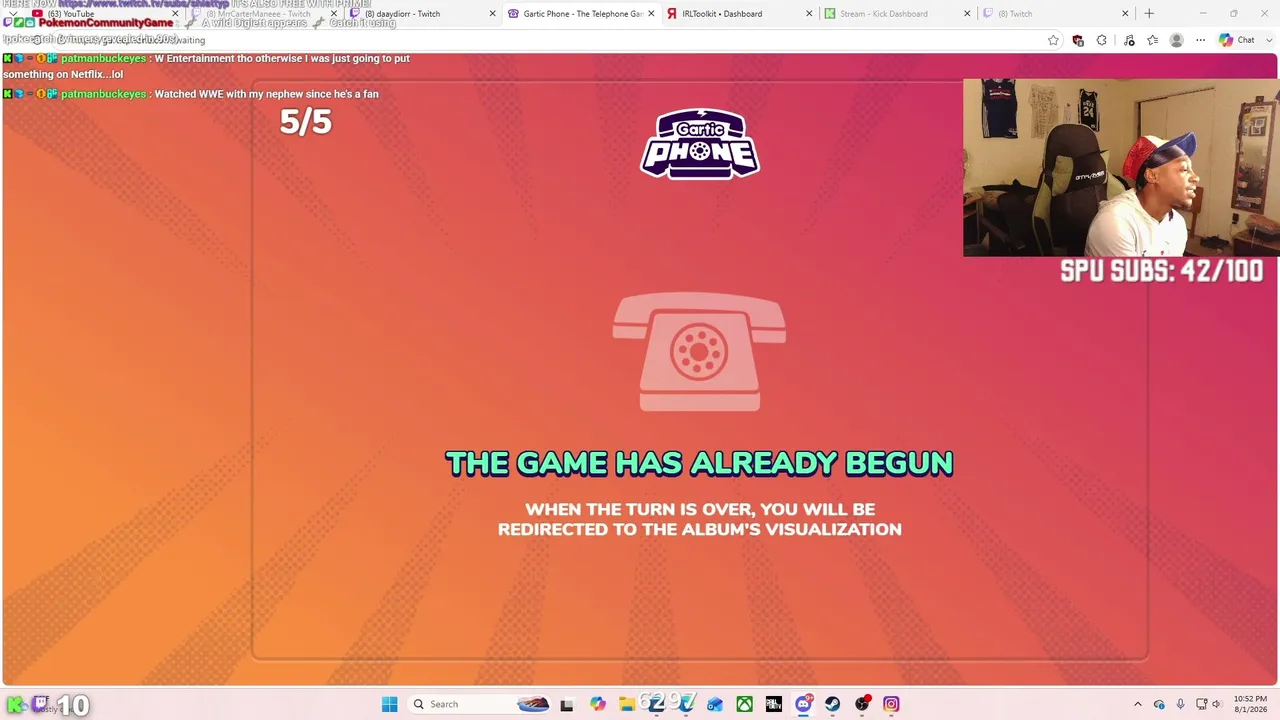The image size is (1280, 720).
Task: Open the shield extension icon in the toolbar
Action: tap(1077, 40)
